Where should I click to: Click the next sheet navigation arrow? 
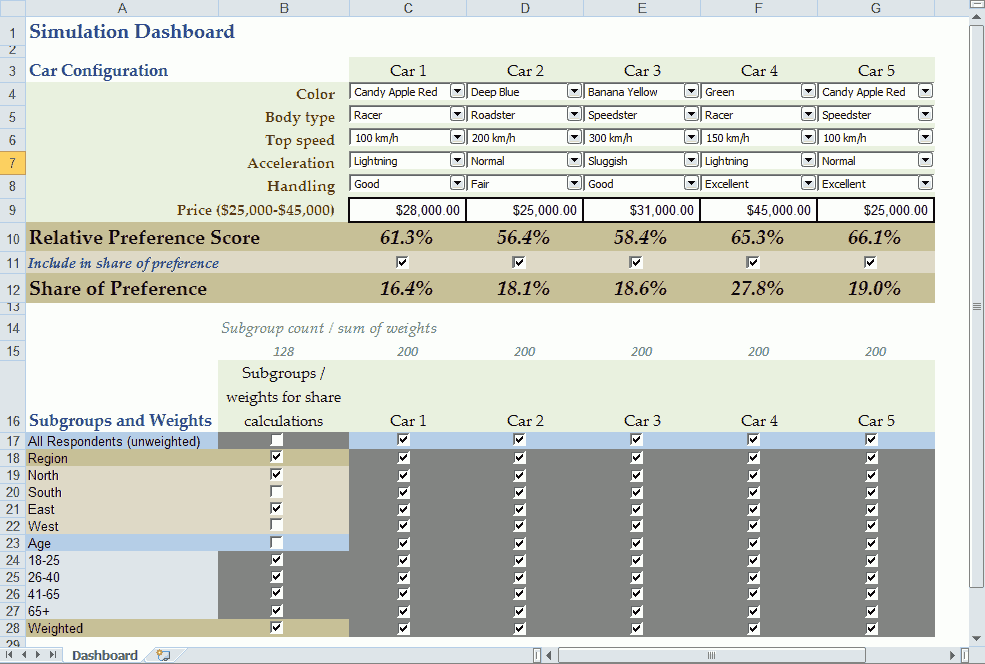tap(38, 655)
